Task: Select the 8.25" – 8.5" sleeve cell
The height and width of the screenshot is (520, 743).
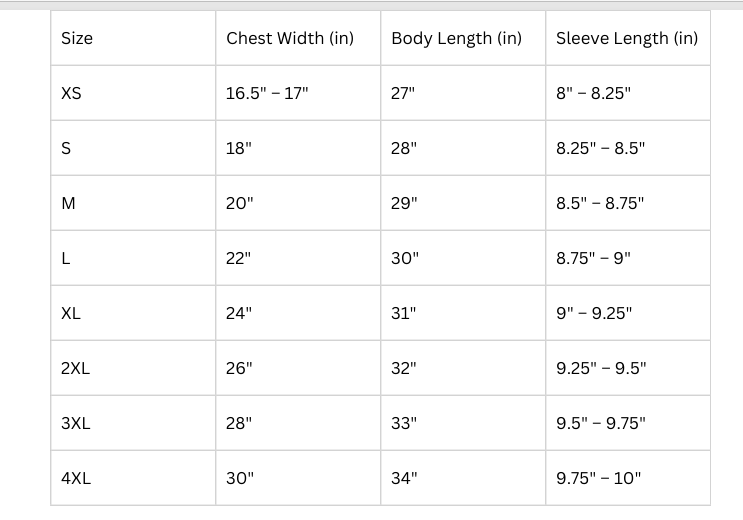Action: tap(628, 148)
